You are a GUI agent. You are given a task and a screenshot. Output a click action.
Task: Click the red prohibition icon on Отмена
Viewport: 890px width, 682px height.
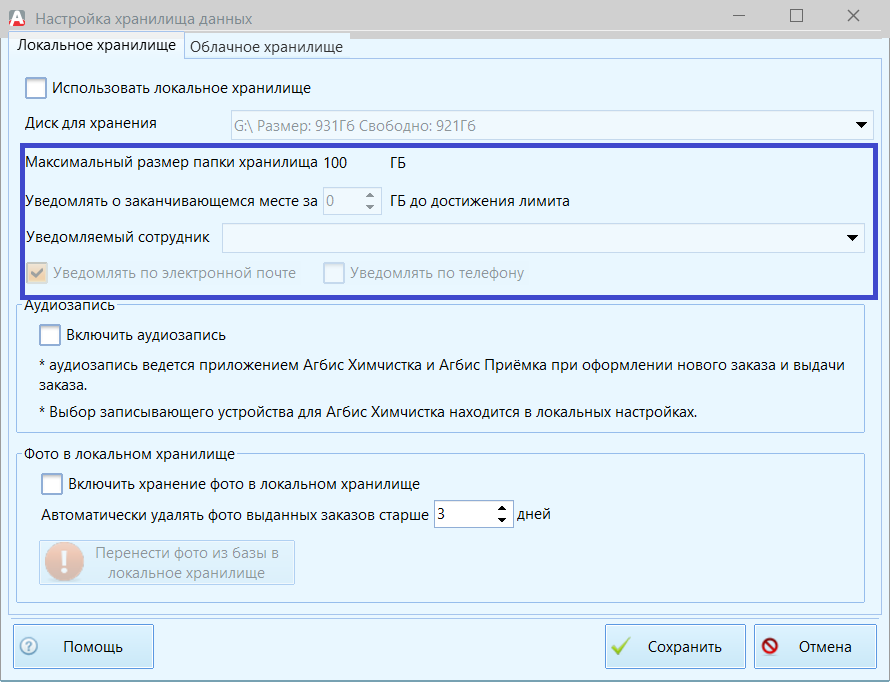[770, 646]
